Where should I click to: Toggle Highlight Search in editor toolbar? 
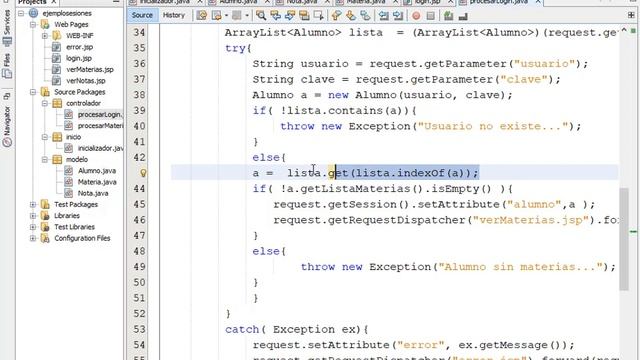(304, 16)
